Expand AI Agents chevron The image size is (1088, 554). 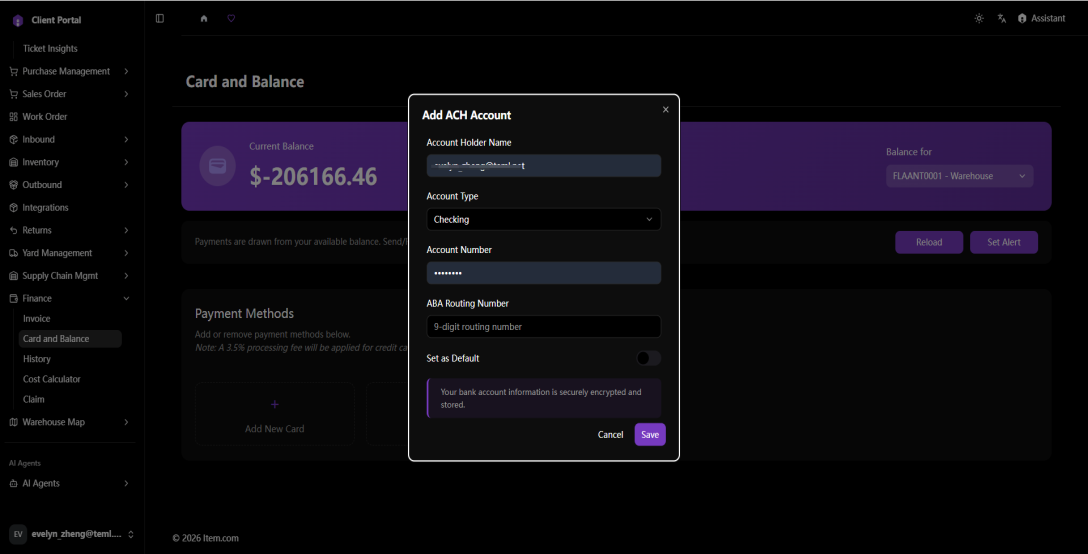pyautogui.click(x=126, y=483)
